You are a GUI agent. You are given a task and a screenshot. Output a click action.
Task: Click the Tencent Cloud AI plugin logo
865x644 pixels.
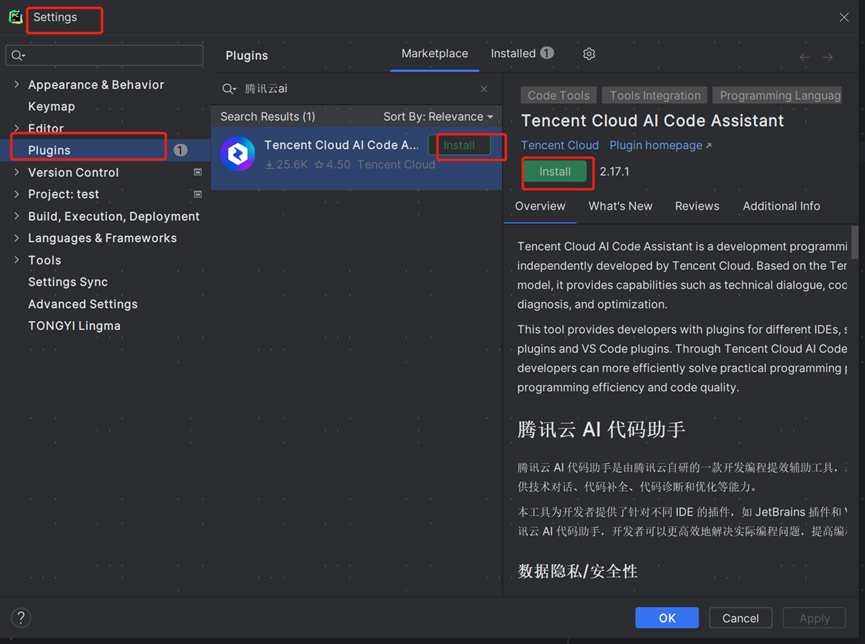point(238,154)
